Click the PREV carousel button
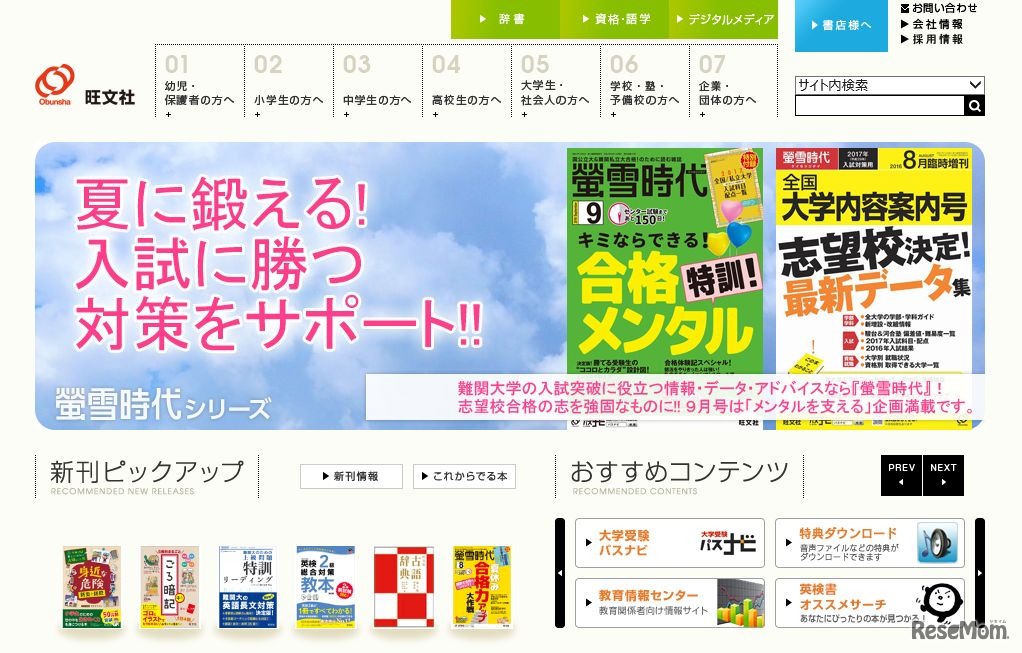The width and height of the screenshot is (1022, 653). (901, 475)
